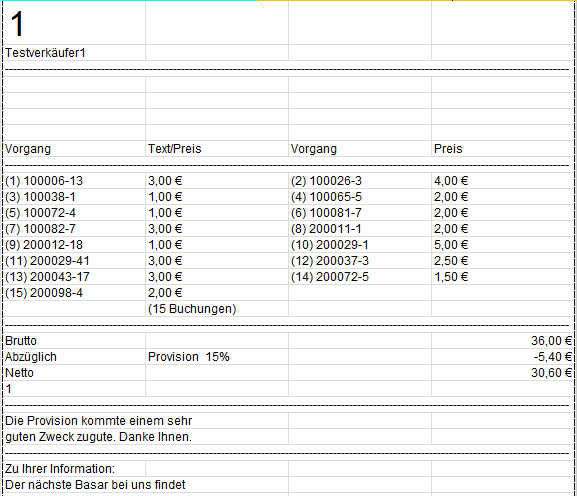The height and width of the screenshot is (496, 577).
Task: Click the 5,00 € price cell
Action: pyautogui.click(x=502, y=245)
